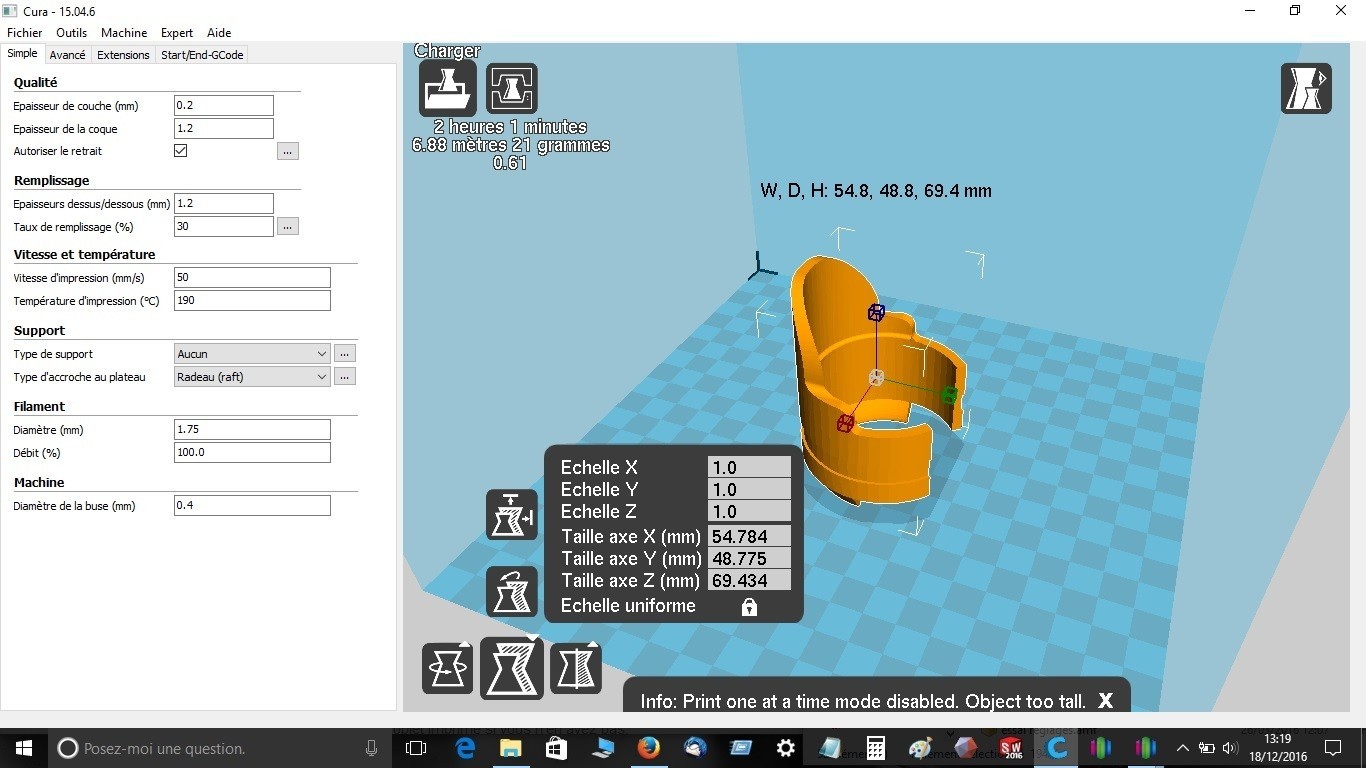This screenshot has height=768, width=1366.
Task: Open the Windows Store taskbar icon
Action: [557, 748]
